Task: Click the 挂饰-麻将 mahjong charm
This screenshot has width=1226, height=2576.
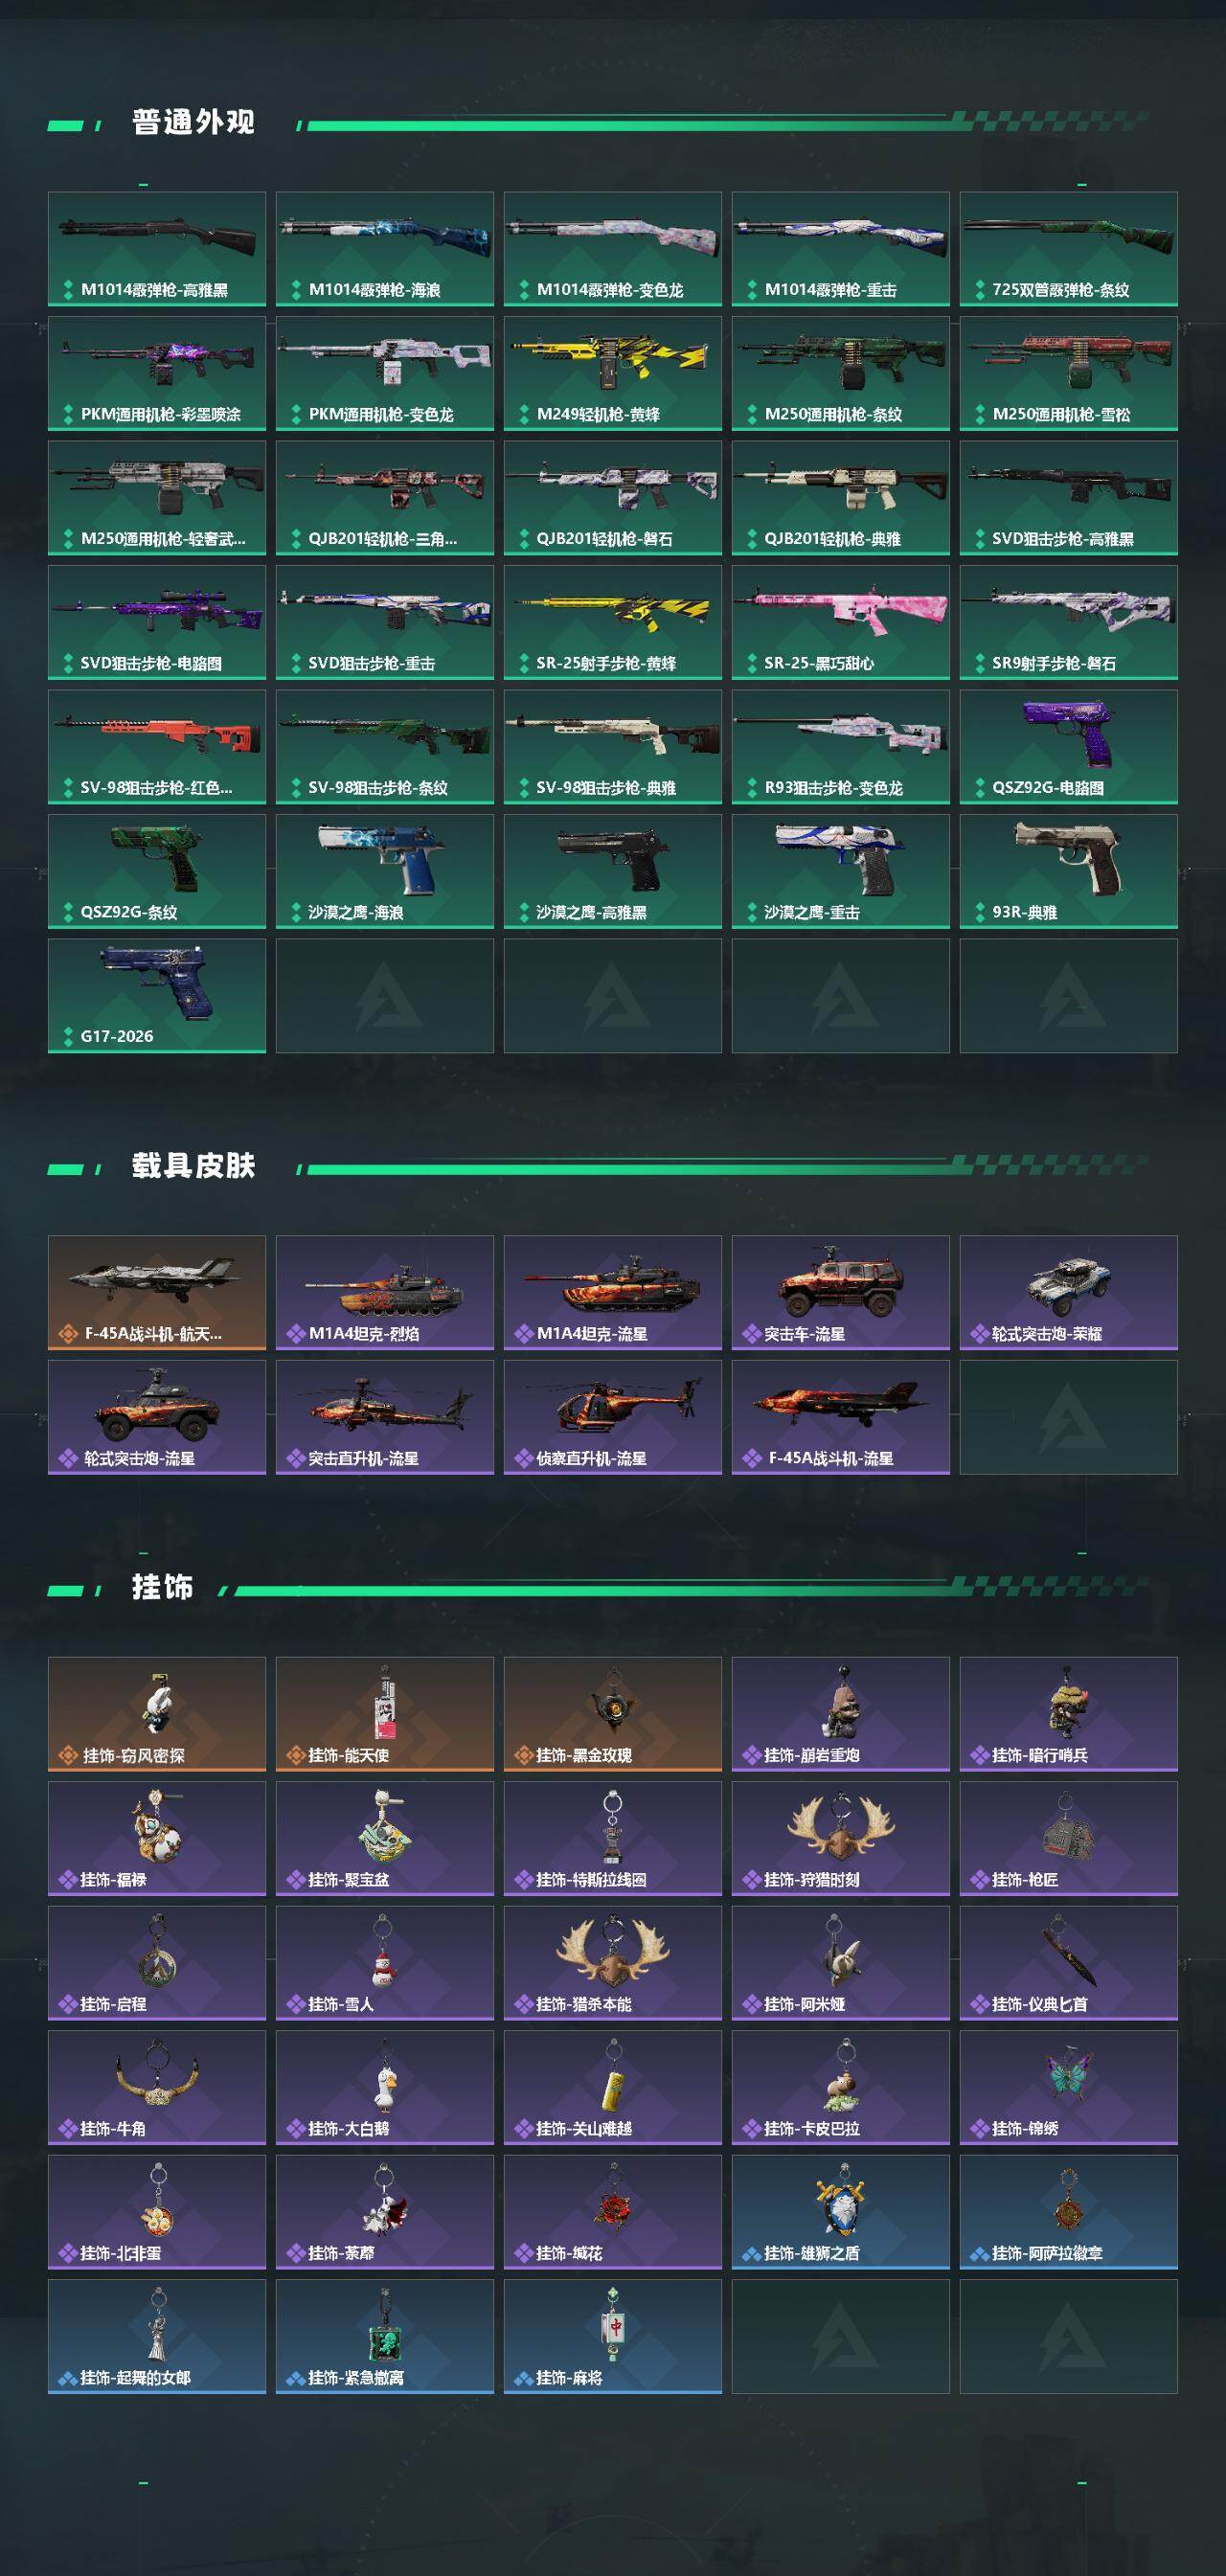Action: point(613,2336)
